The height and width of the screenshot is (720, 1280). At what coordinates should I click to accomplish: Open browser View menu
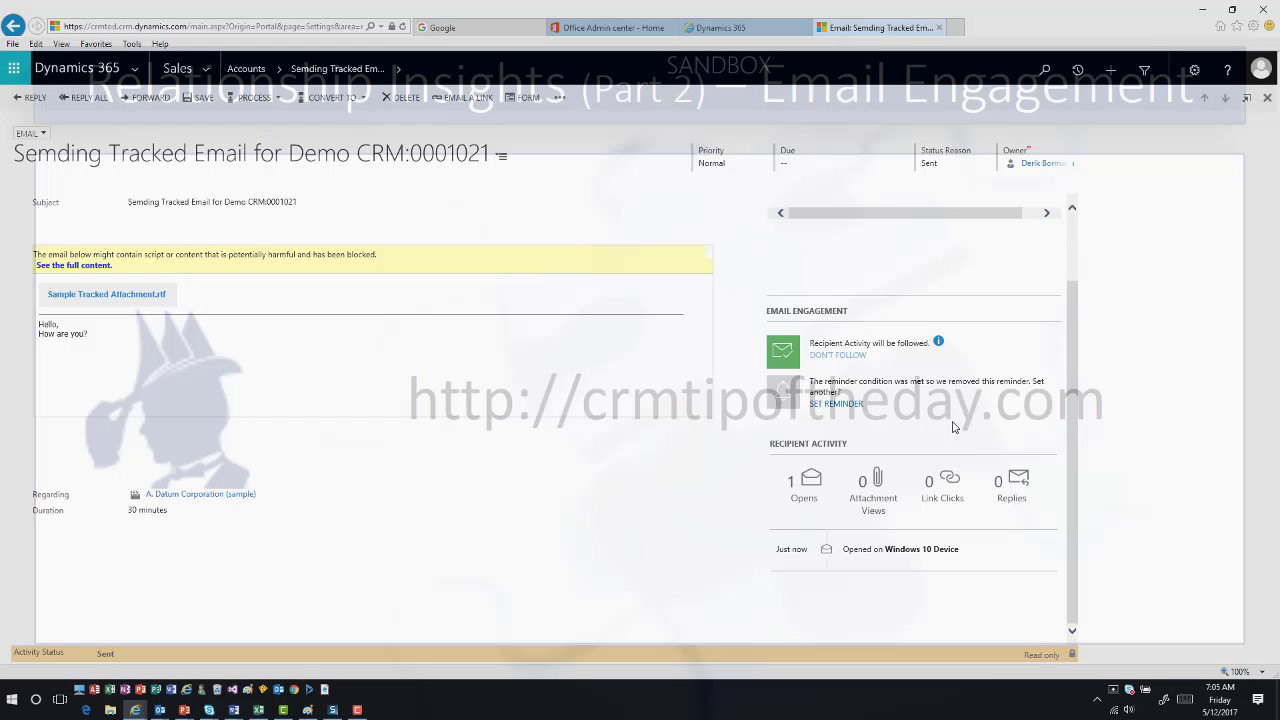pyautogui.click(x=61, y=44)
